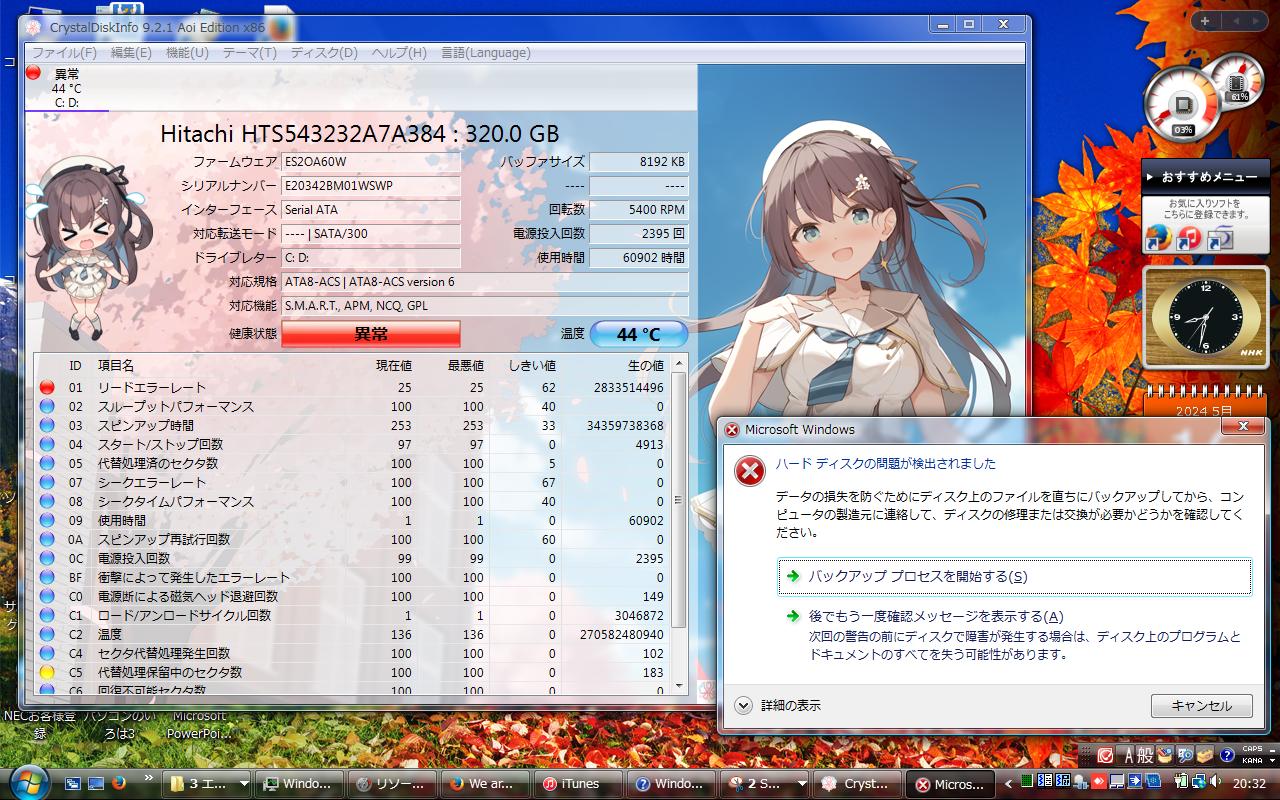Image resolution: width=1280 pixels, height=800 pixels.
Task: Open the Windows Start orb
Action: [x=28, y=781]
